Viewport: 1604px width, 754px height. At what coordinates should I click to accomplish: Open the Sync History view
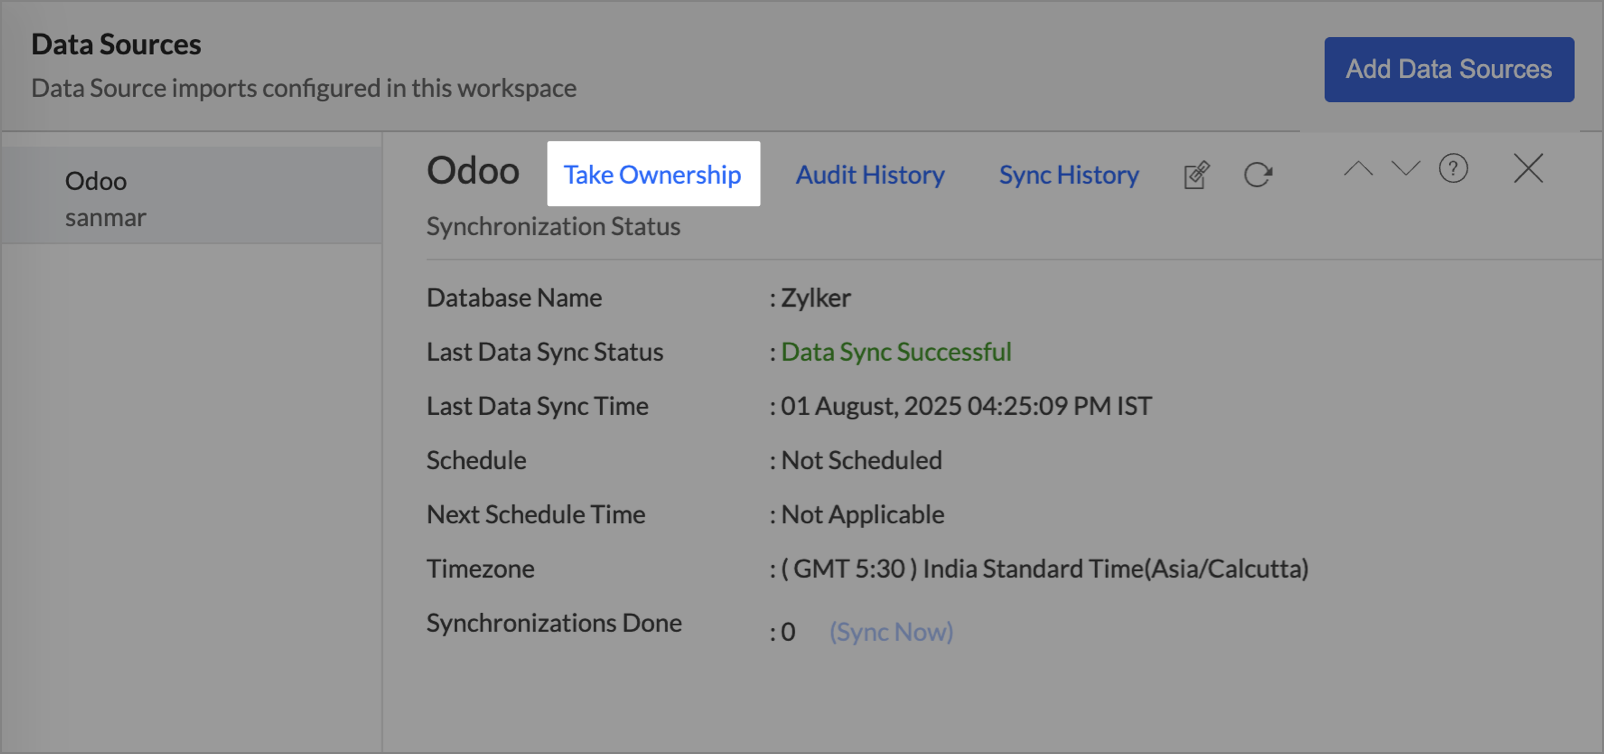[1068, 175]
